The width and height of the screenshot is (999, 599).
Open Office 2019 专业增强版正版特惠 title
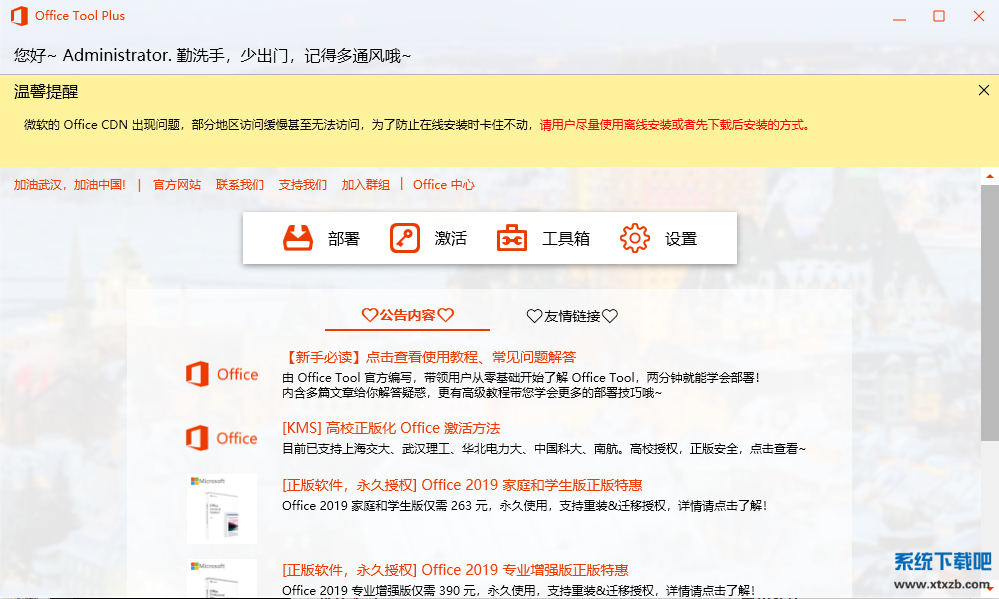(455, 570)
